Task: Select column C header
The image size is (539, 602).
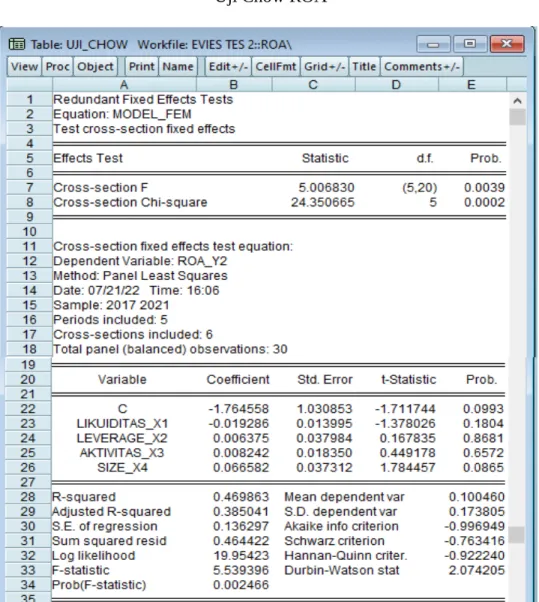Action: (313, 84)
